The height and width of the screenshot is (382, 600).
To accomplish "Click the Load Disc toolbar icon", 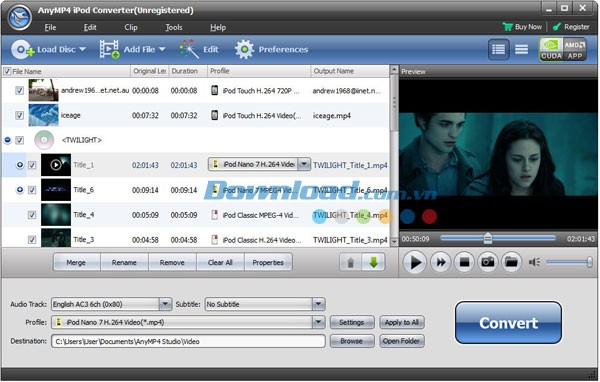I will pos(22,49).
